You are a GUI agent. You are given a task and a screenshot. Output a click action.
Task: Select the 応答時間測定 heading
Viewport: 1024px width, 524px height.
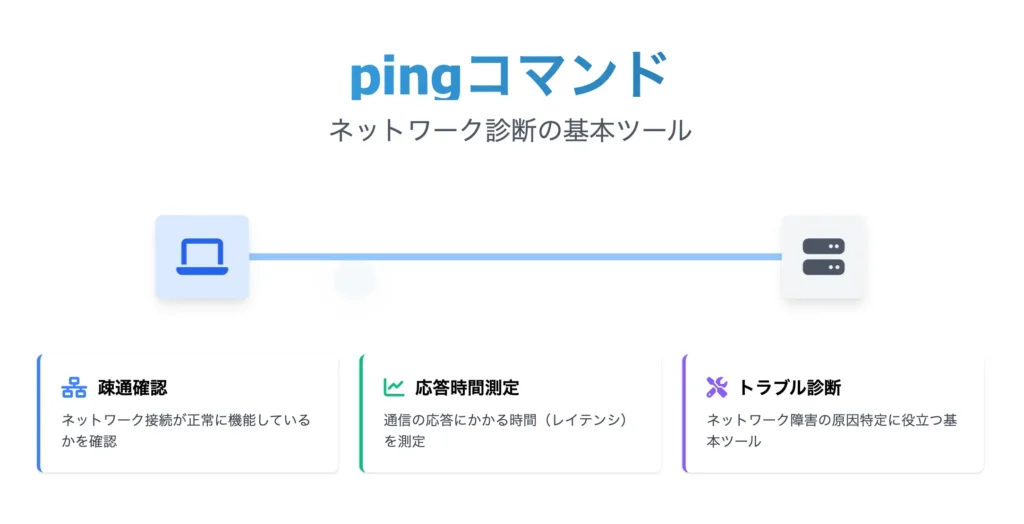tap(467, 387)
